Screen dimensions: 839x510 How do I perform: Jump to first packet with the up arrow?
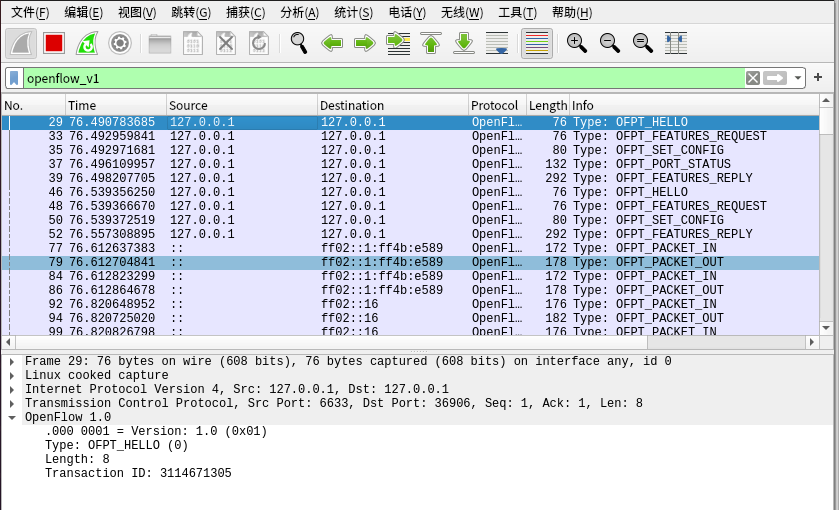(431, 43)
